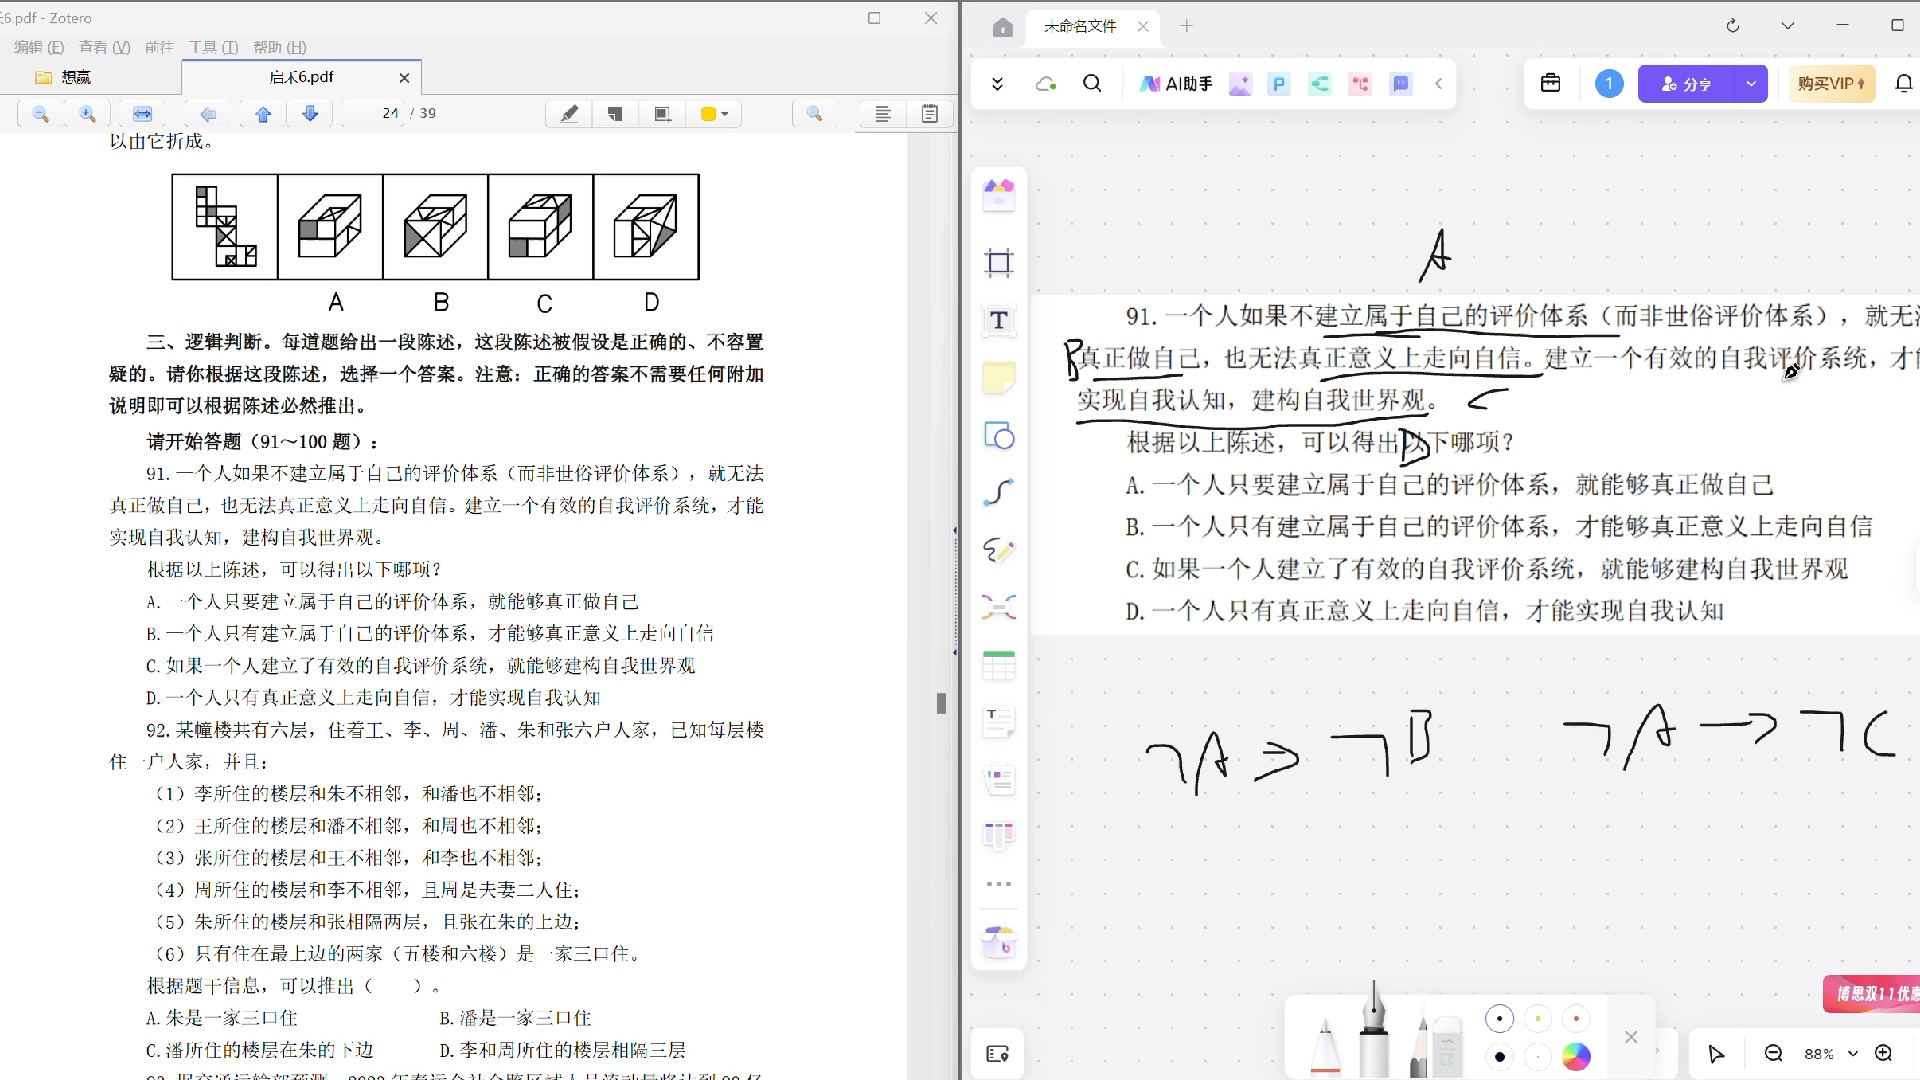The image size is (1920, 1080).
Task: Close the 启木6.pdf tab
Action: click(404, 78)
